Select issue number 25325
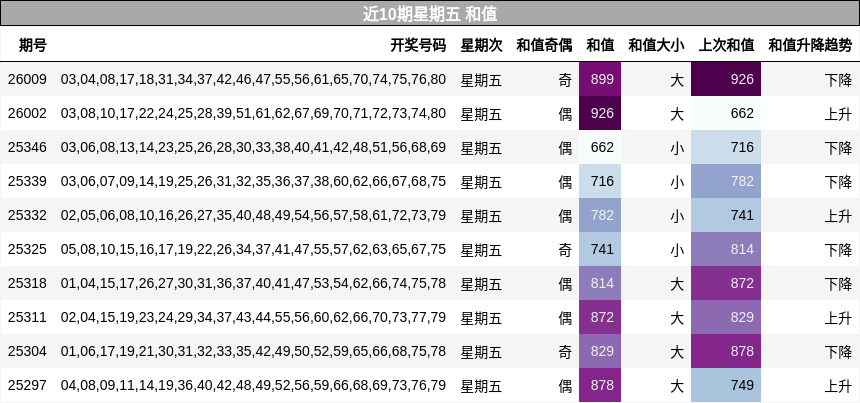This screenshot has width=860, height=403. coord(27,249)
